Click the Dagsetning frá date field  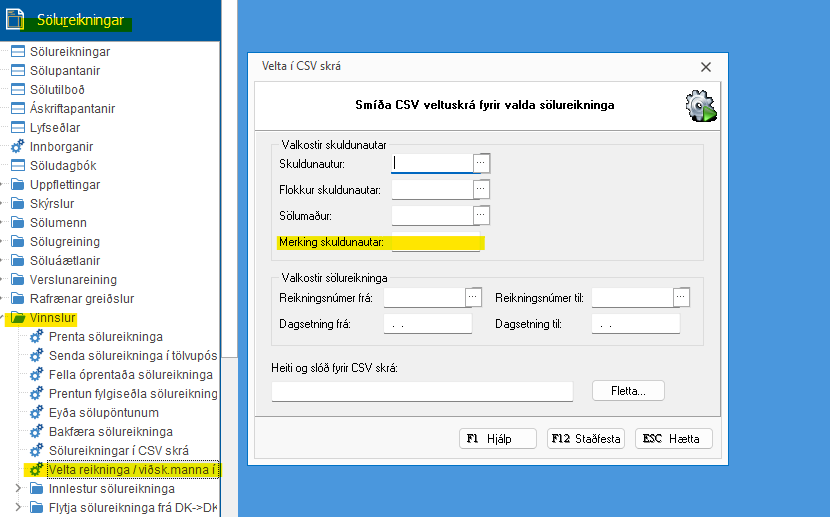(x=427, y=324)
